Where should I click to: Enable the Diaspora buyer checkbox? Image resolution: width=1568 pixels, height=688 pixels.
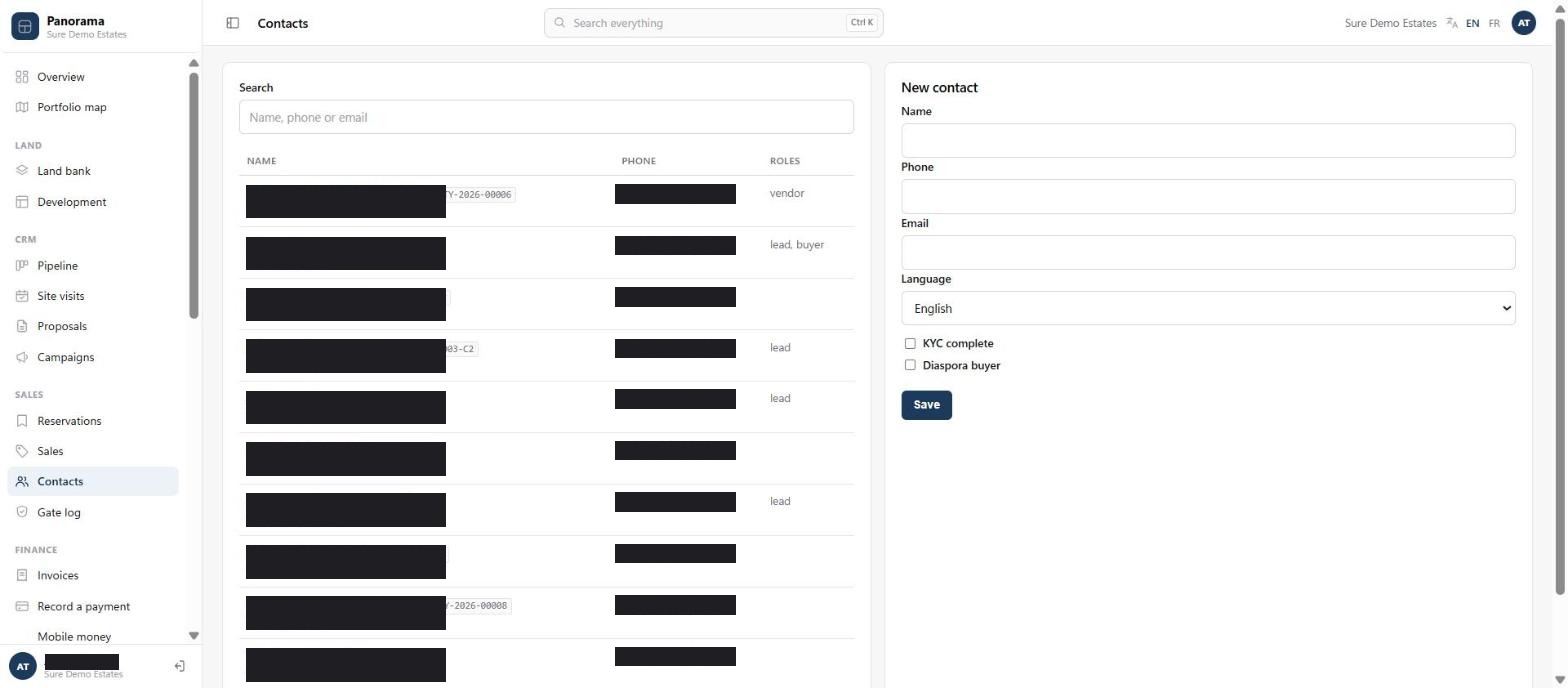910,365
